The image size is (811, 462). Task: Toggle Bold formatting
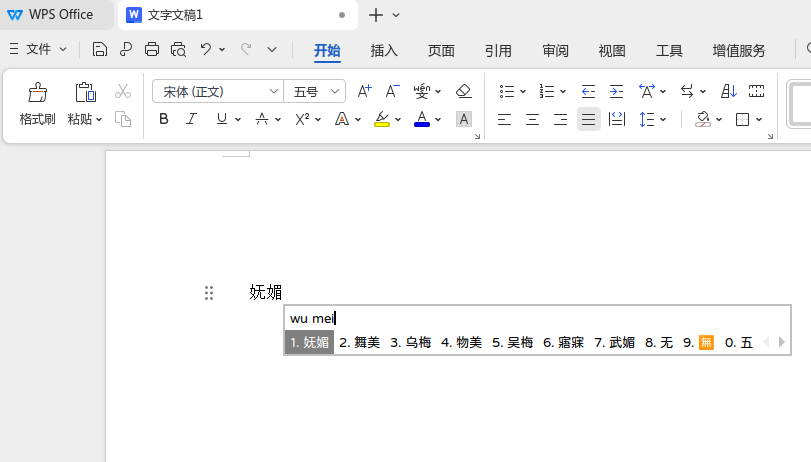163,120
